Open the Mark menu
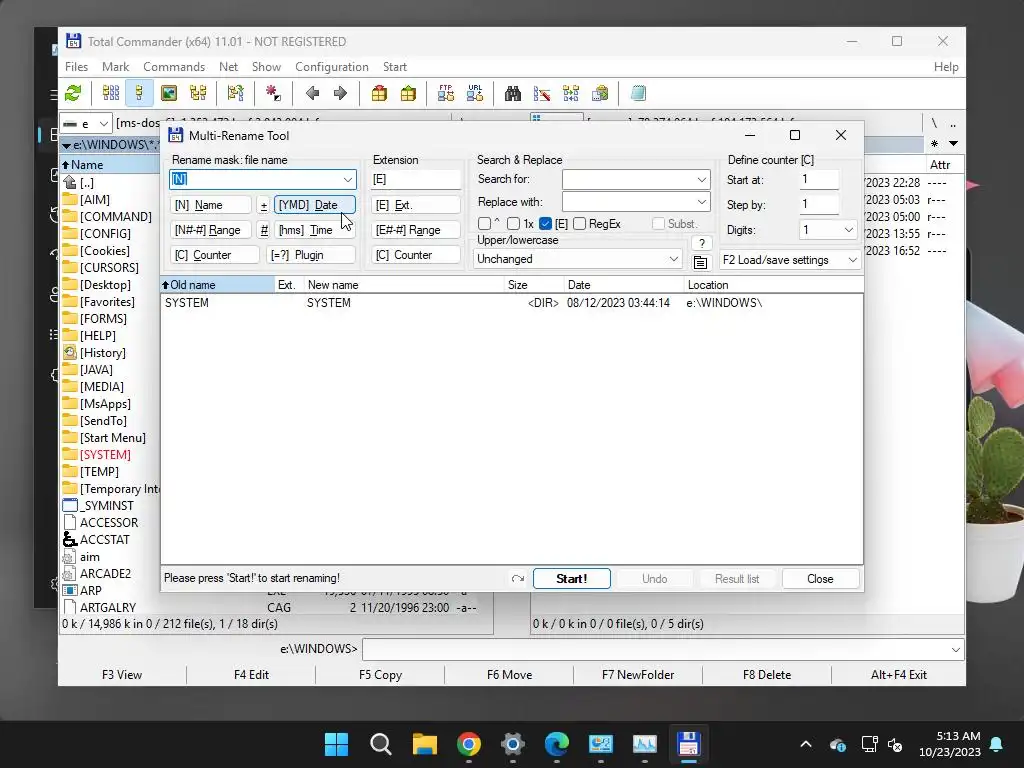This screenshot has width=1024, height=768. coord(116,67)
